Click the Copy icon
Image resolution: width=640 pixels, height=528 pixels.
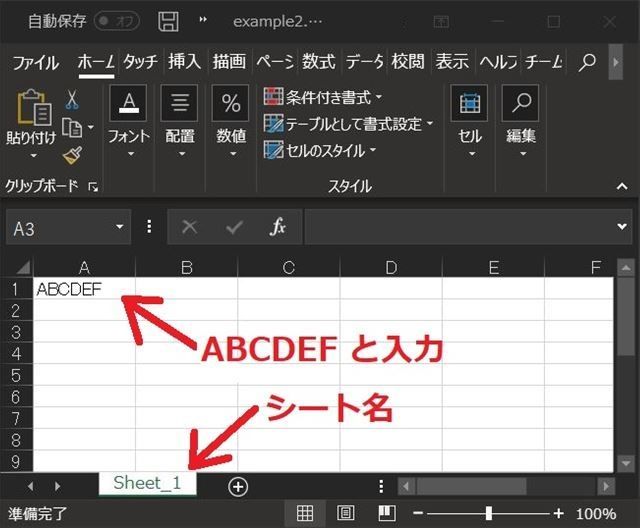tap(72, 128)
